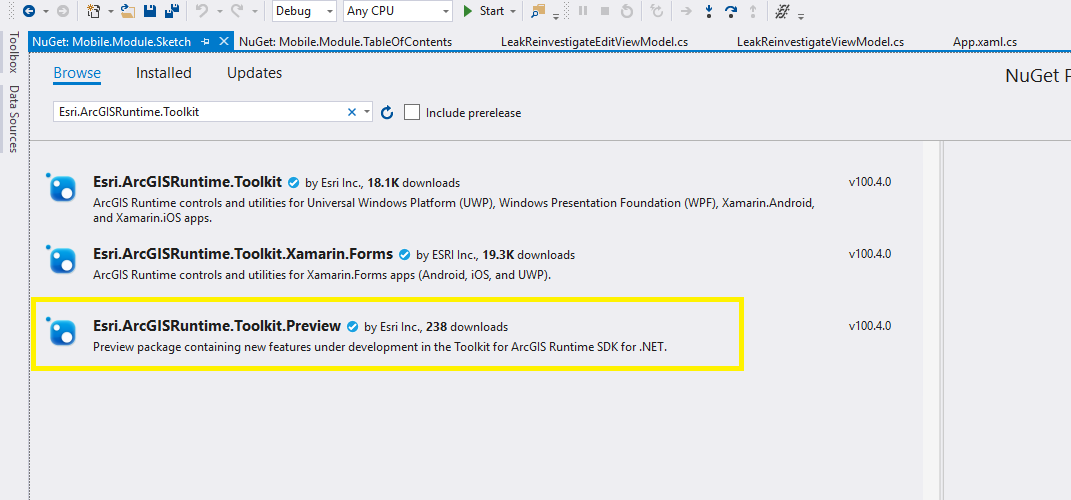The width and height of the screenshot is (1071, 500).
Task: Click the Step Into debug icon
Action: pyautogui.click(x=709, y=11)
